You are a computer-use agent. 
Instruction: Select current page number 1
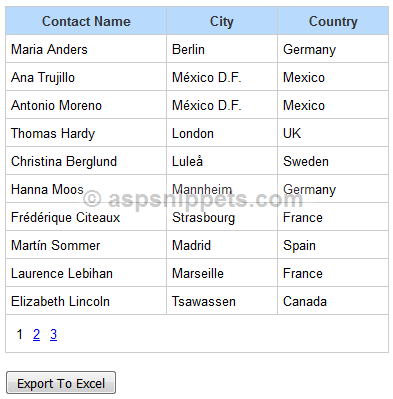pyautogui.click(x=19, y=334)
